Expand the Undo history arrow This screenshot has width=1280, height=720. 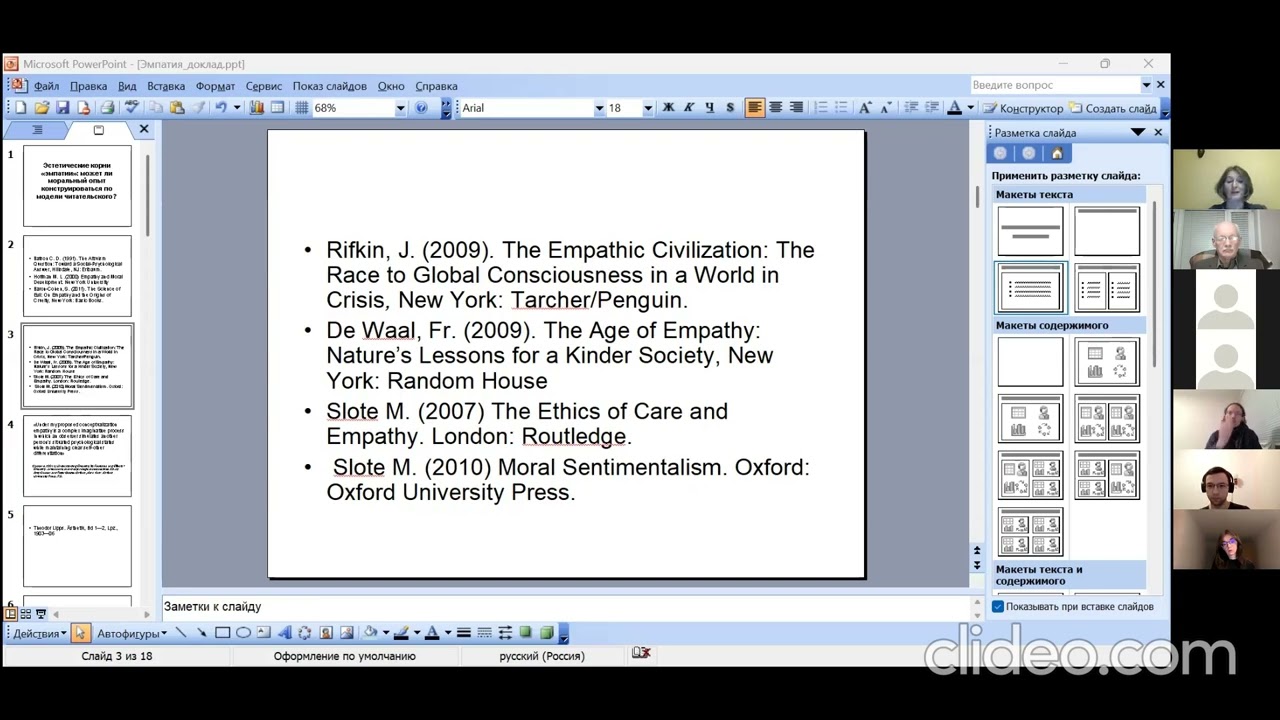237,108
